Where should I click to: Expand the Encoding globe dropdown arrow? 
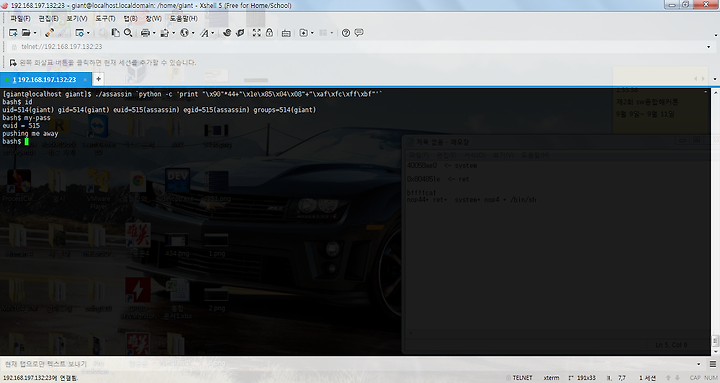193,33
